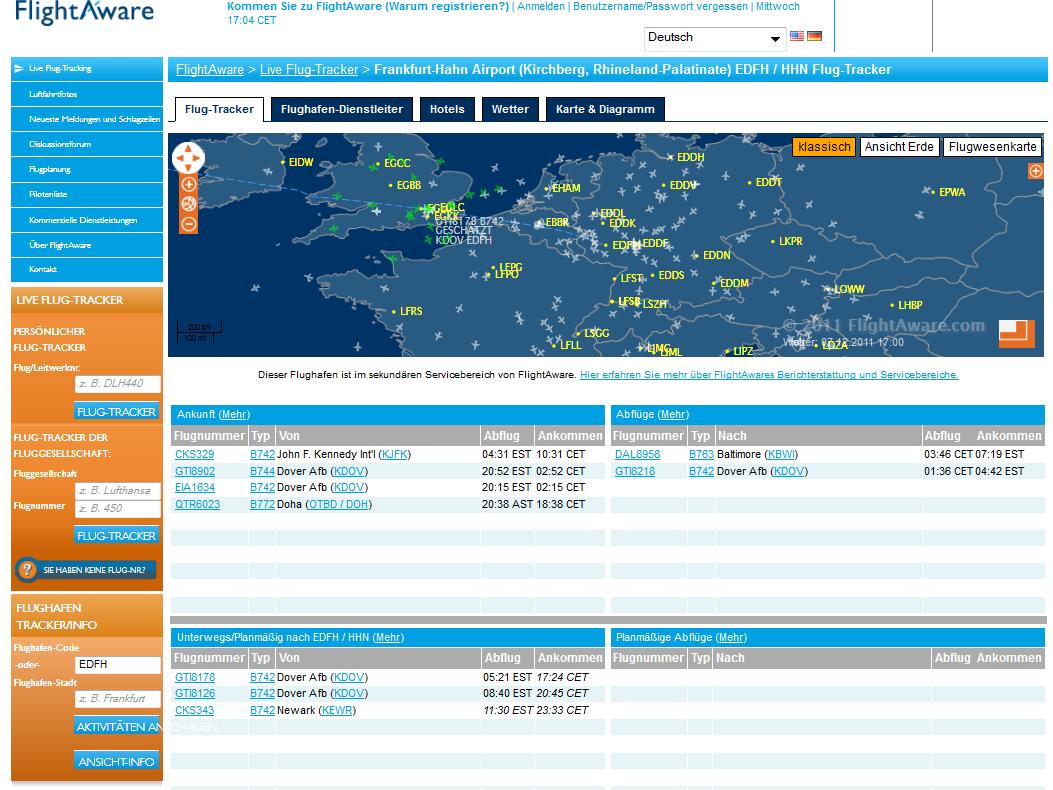Viewport: 1053px width, 790px height.
Task: Expand departures 'Abflüge' list via 'Mehr'
Action: pyautogui.click(x=673, y=414)
